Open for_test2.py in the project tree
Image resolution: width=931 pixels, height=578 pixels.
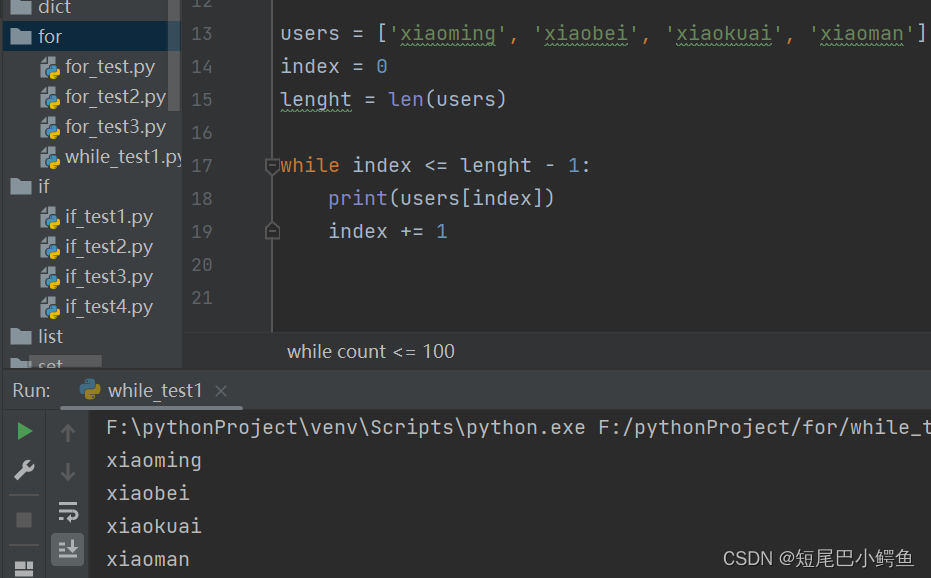pos(115,97)
